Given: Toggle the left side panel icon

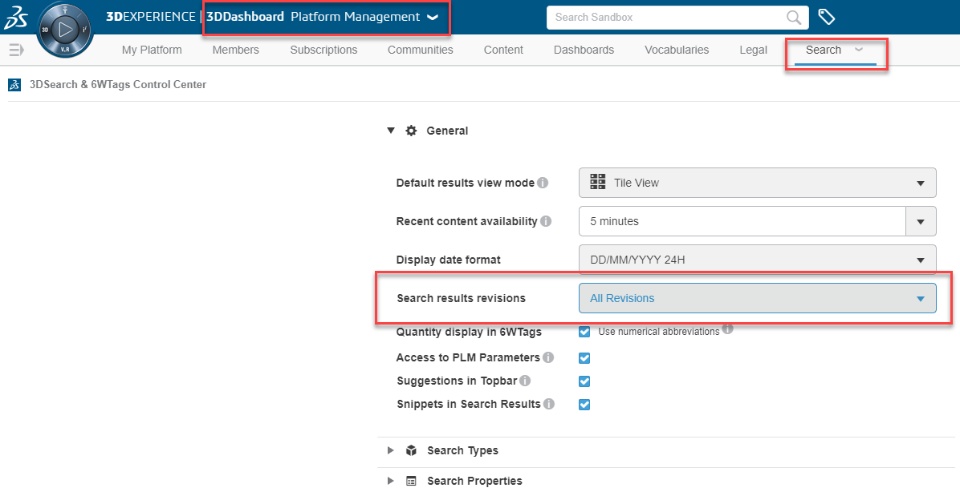Looking at the screenshot, I should point(16,50).
